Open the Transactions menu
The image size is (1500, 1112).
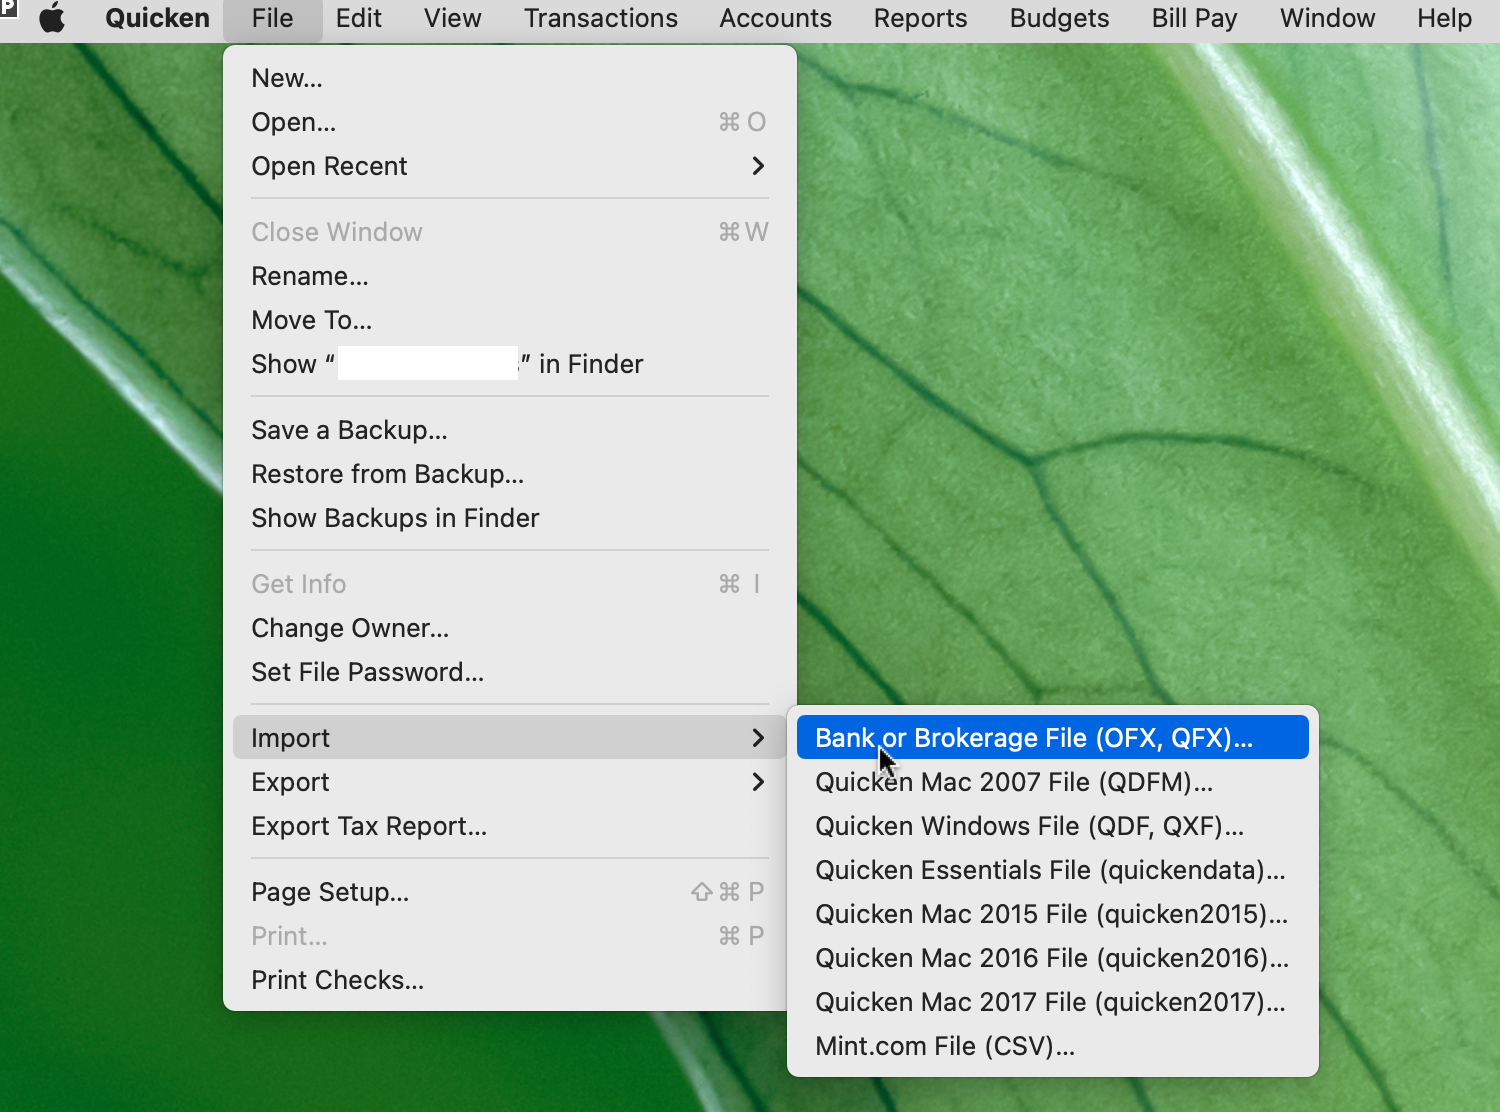[600, 18]
